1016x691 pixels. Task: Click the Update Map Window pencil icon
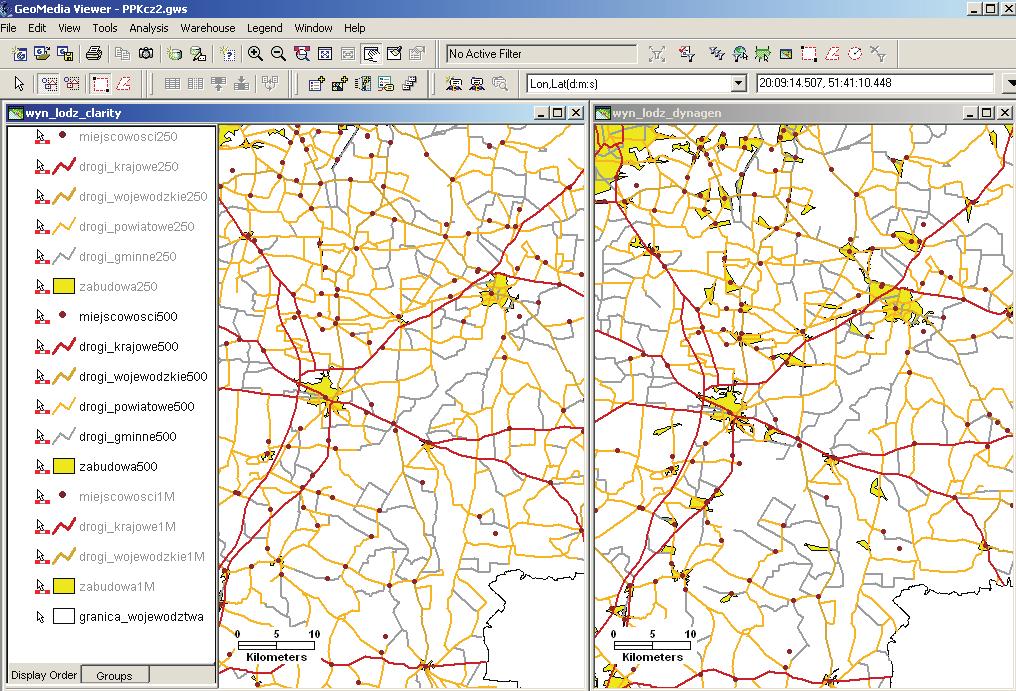[395, 53]
